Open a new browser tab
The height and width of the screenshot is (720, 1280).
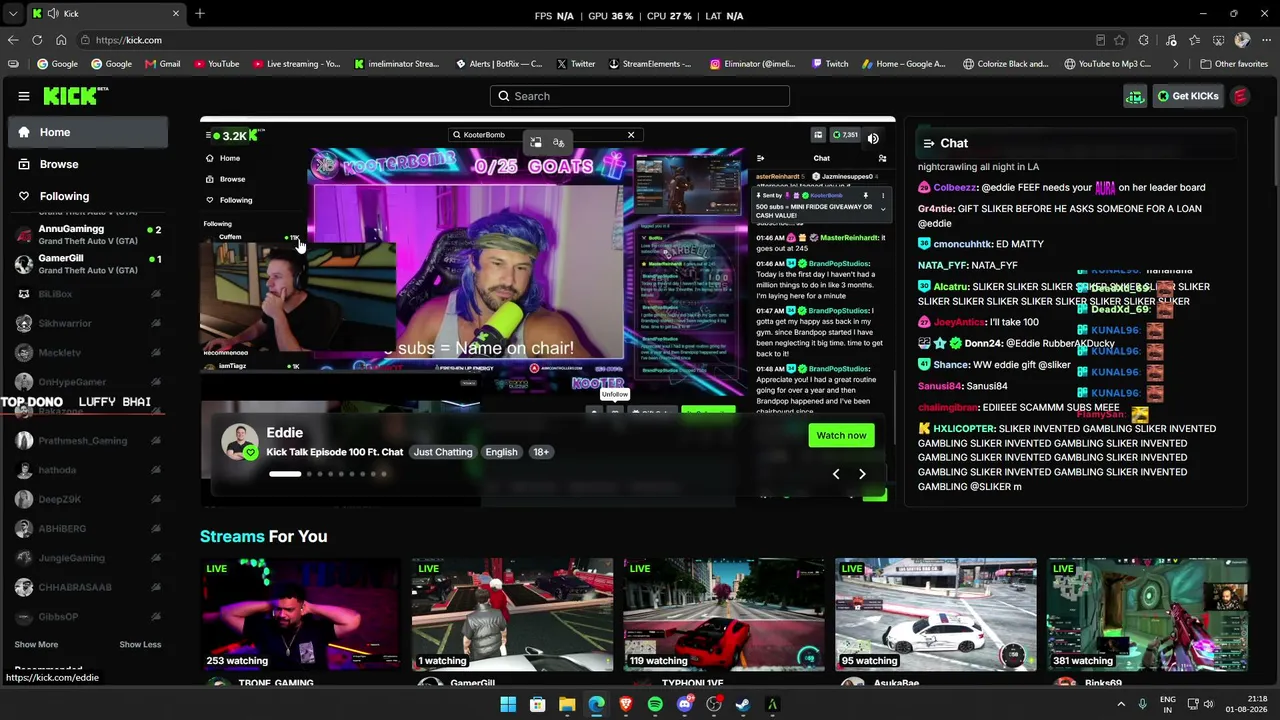(200, 14)
